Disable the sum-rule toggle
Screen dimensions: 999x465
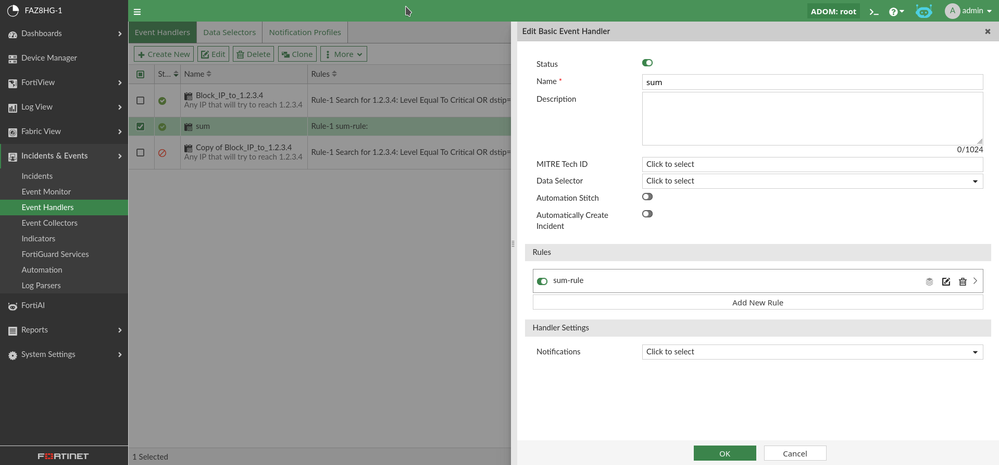click(x=542, y=281)
